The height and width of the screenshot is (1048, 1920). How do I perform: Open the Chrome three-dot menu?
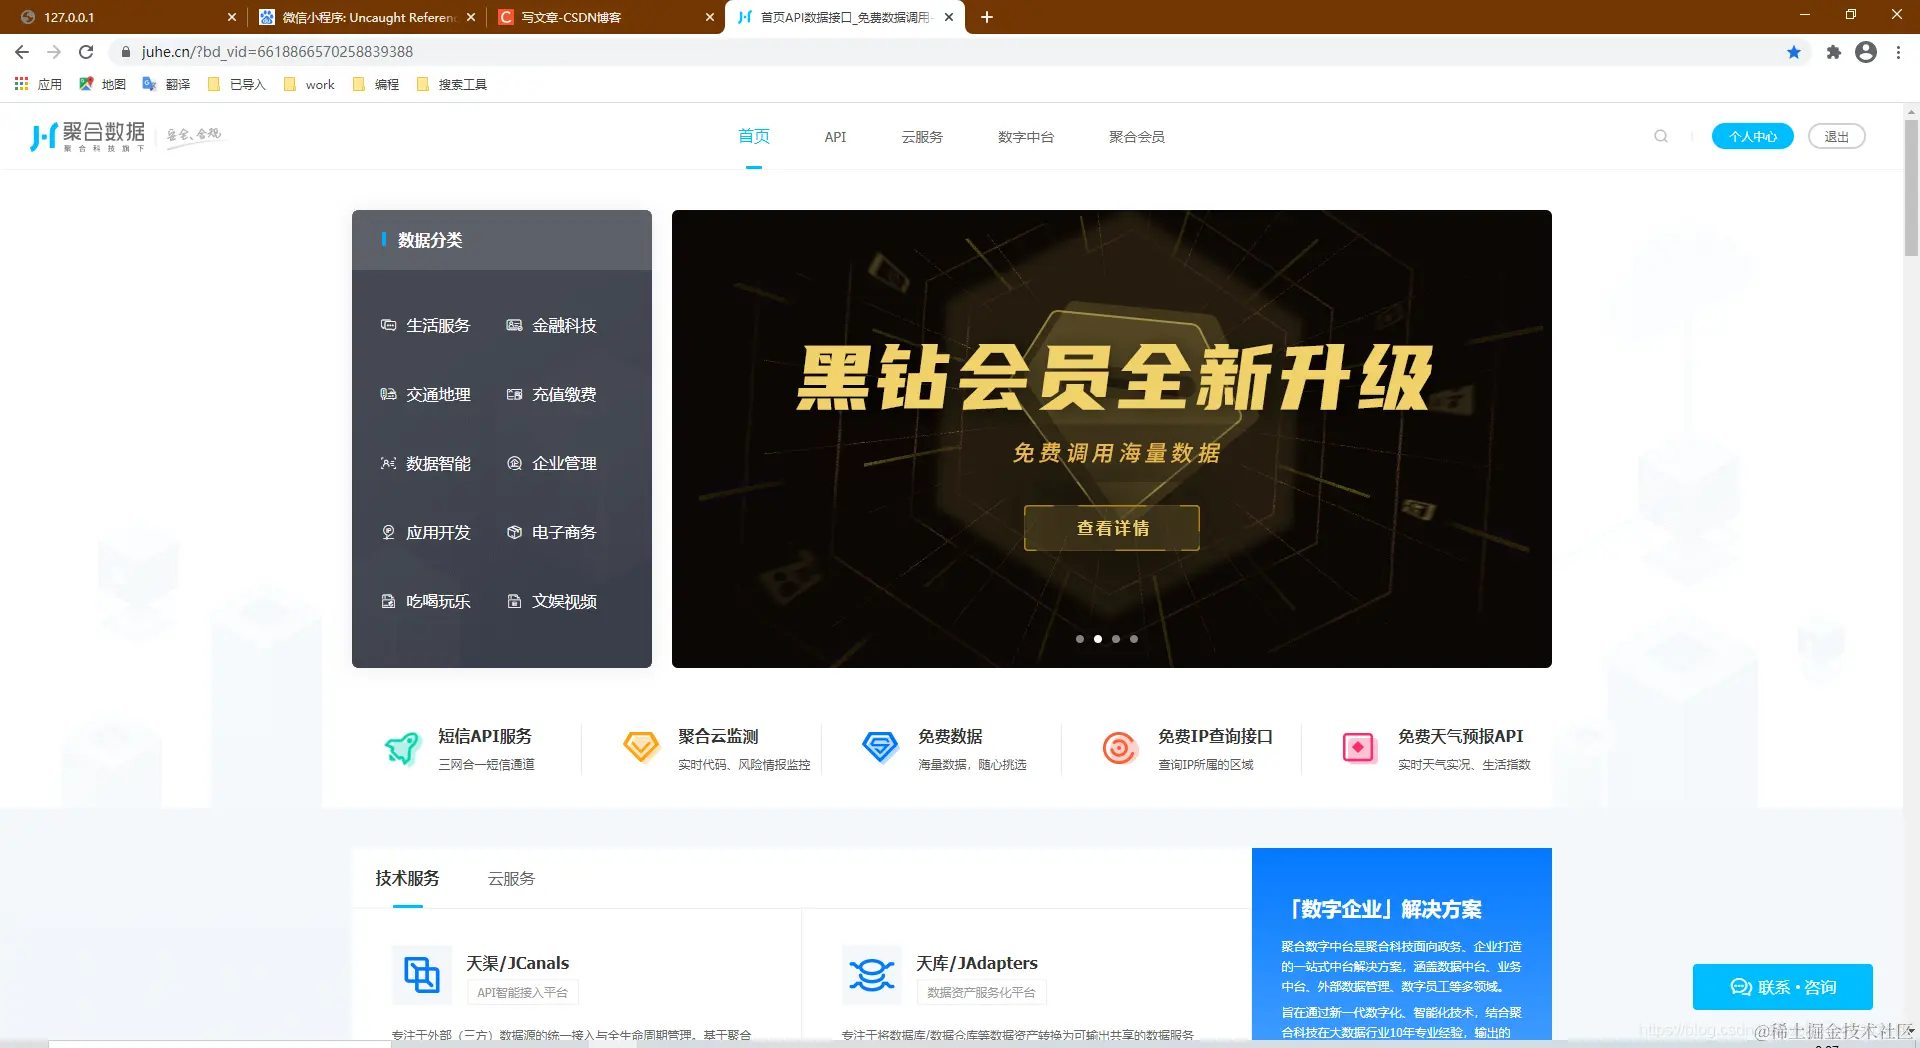click(x=1898, y=52)
